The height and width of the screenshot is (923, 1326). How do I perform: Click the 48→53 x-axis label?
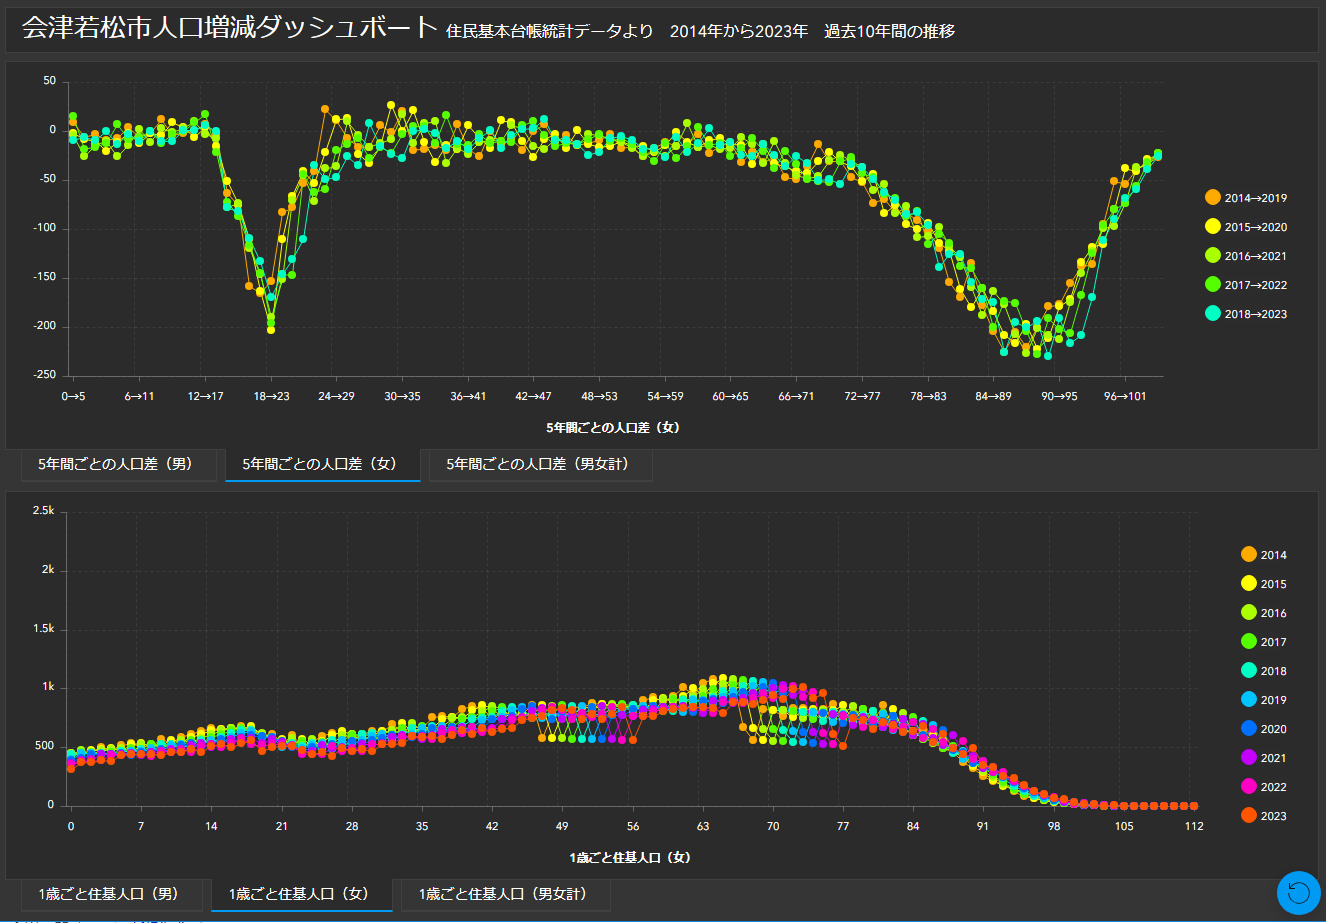pos(600,396)
